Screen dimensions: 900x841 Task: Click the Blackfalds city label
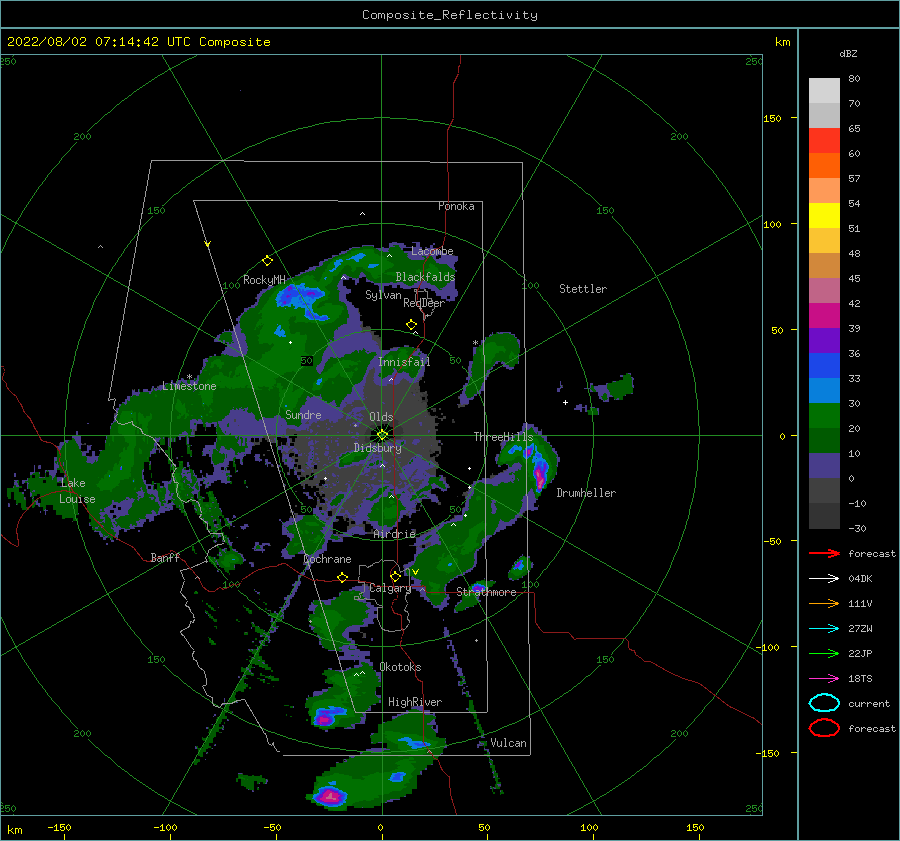(x=425, y=277)
